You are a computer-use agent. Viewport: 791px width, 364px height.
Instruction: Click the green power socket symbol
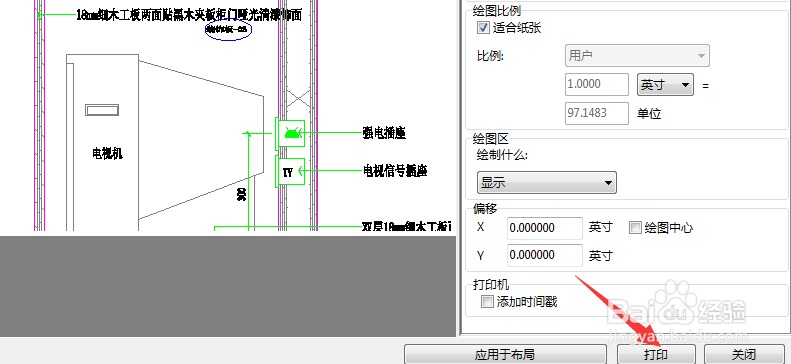pyautogui.click(x=290, y=134)
